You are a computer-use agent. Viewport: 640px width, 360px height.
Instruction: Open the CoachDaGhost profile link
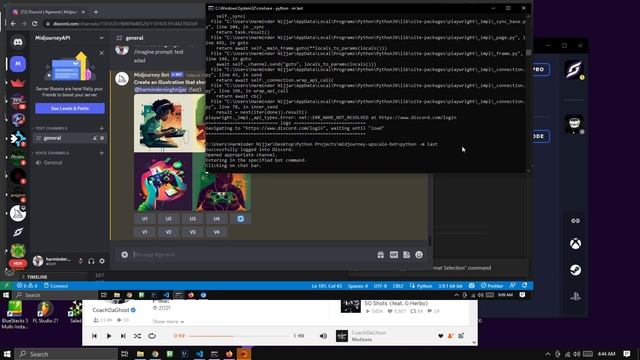coord(111,310)
